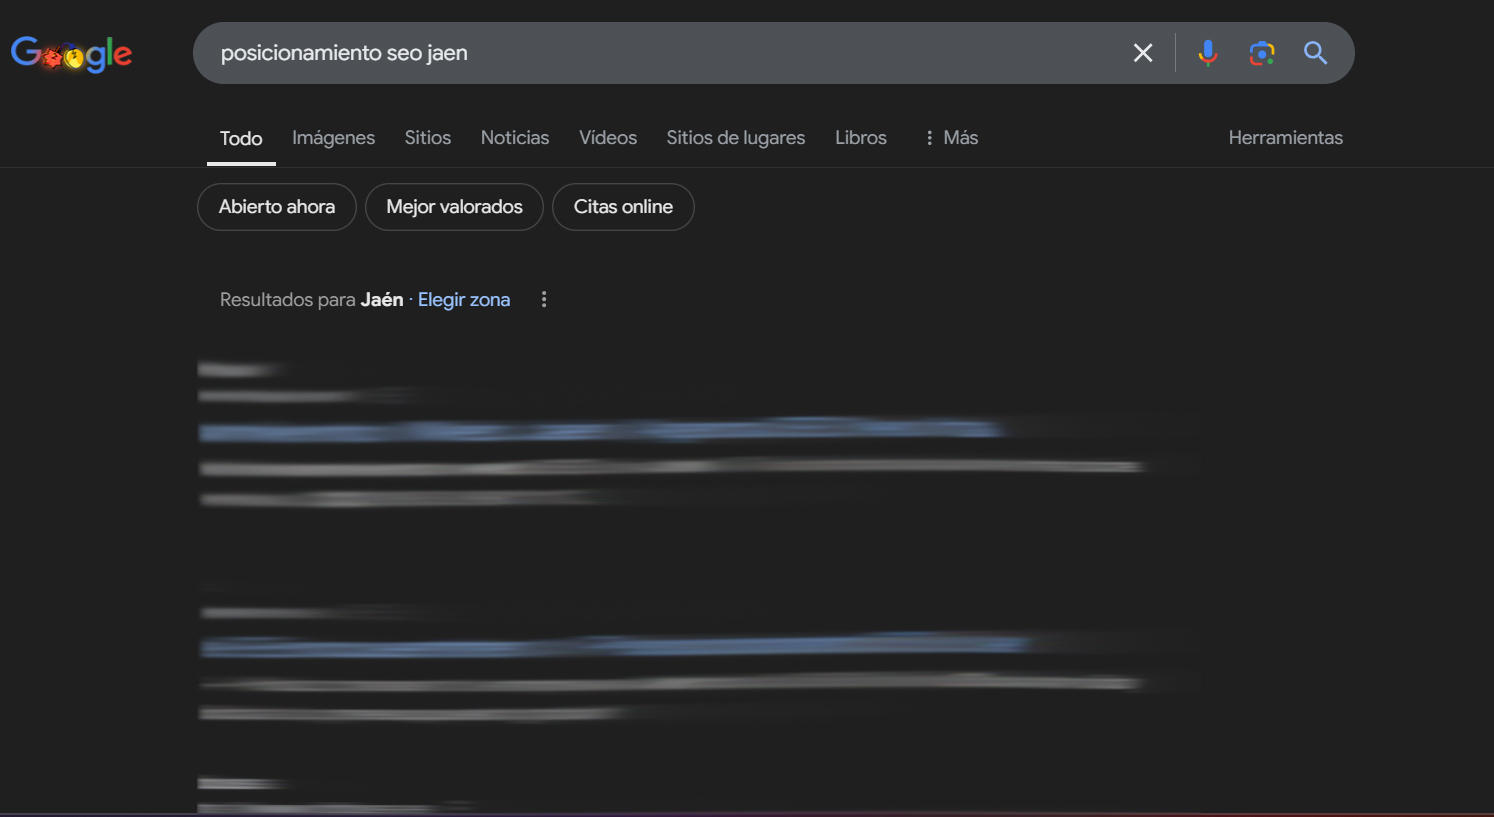Activate the Mejor valorados filter chip
The width and height of the screenshot is (1494, 817).
[454, 207]
